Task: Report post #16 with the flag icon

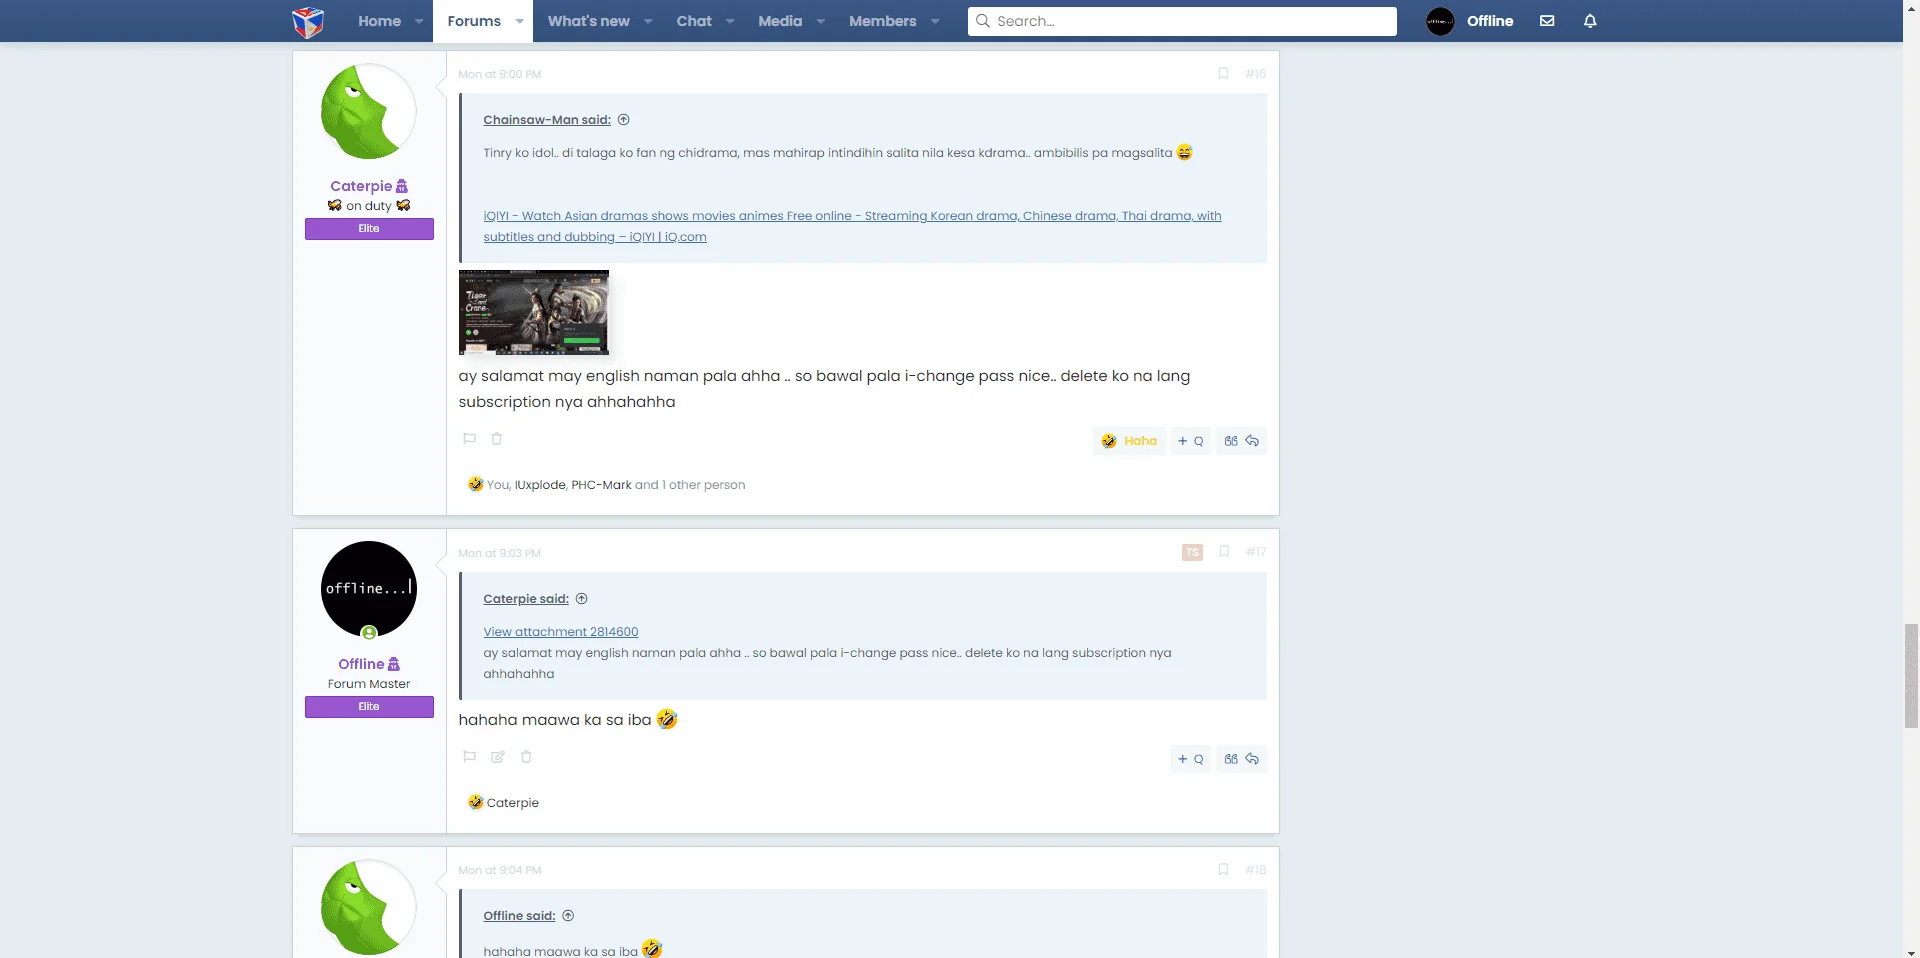Action: click(469, 439)
